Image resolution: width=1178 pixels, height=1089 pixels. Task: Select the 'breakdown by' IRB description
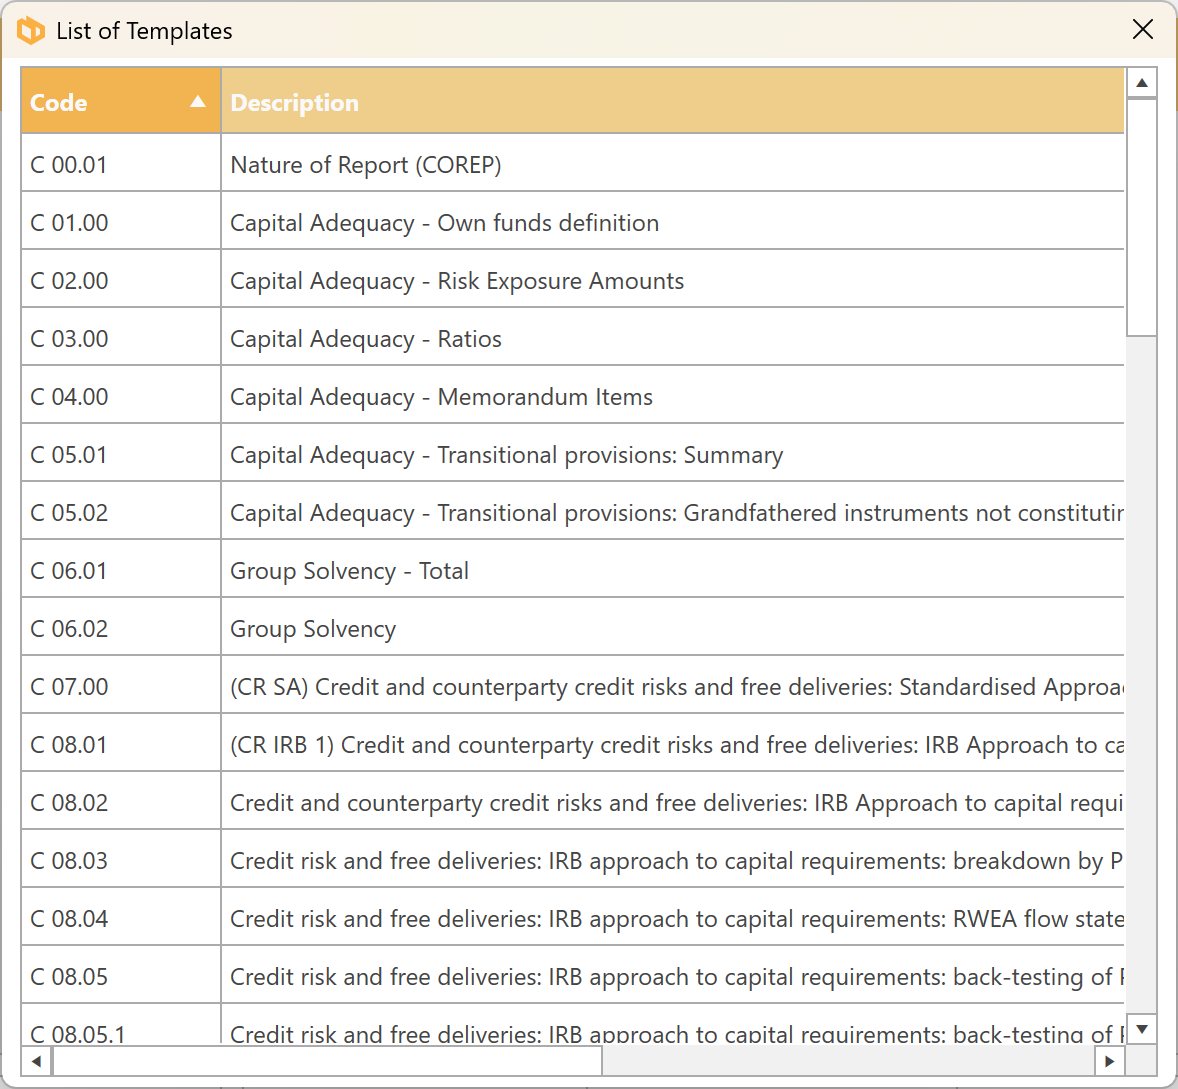point(673,860)
